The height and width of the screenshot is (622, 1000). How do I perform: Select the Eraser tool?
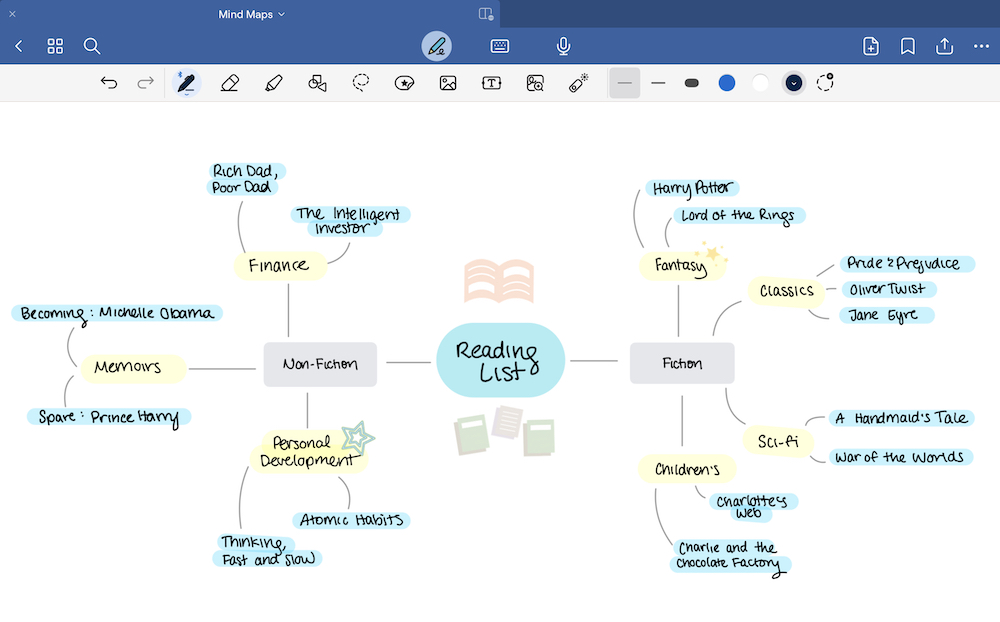coord(230,83)
